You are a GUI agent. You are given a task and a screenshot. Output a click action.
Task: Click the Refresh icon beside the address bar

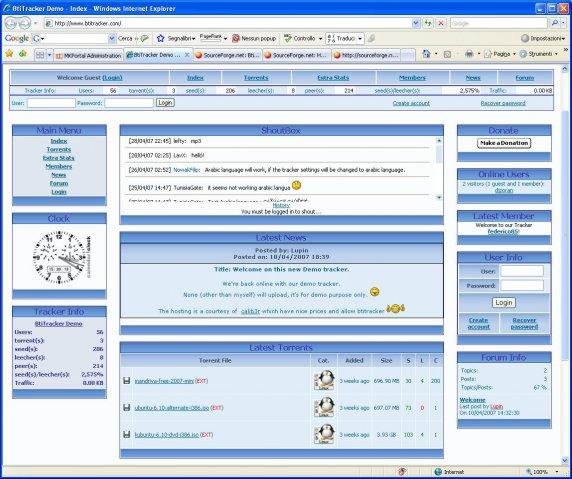coord(428,23)
